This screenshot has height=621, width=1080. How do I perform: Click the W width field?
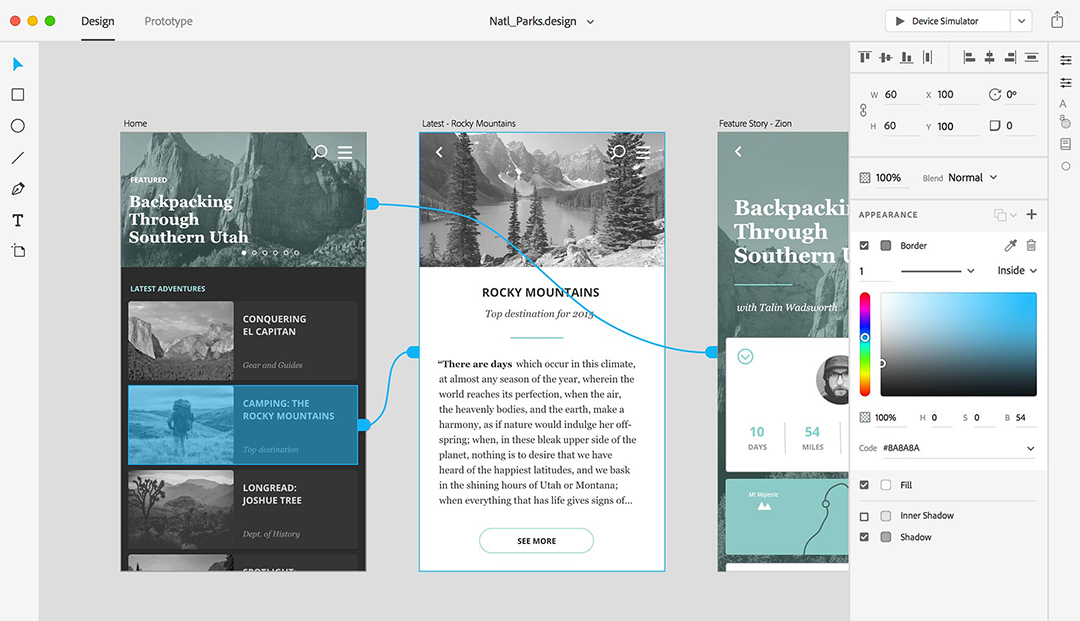[x=902, y=95]
